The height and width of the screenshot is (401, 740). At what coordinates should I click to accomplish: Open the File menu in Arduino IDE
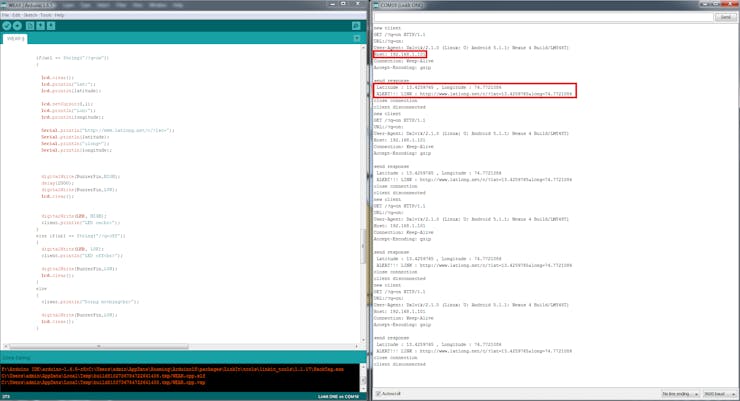(6, 15)
